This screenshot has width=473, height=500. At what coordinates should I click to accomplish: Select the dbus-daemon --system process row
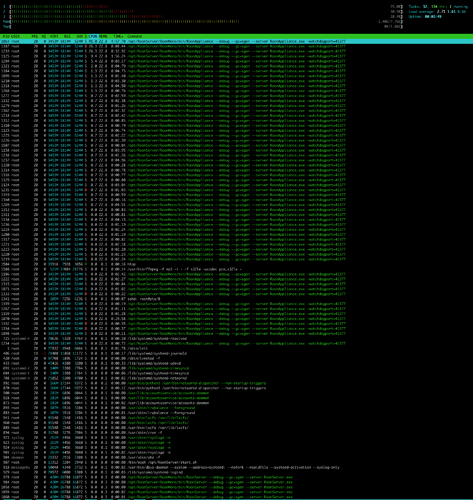(x=236, y=467)
